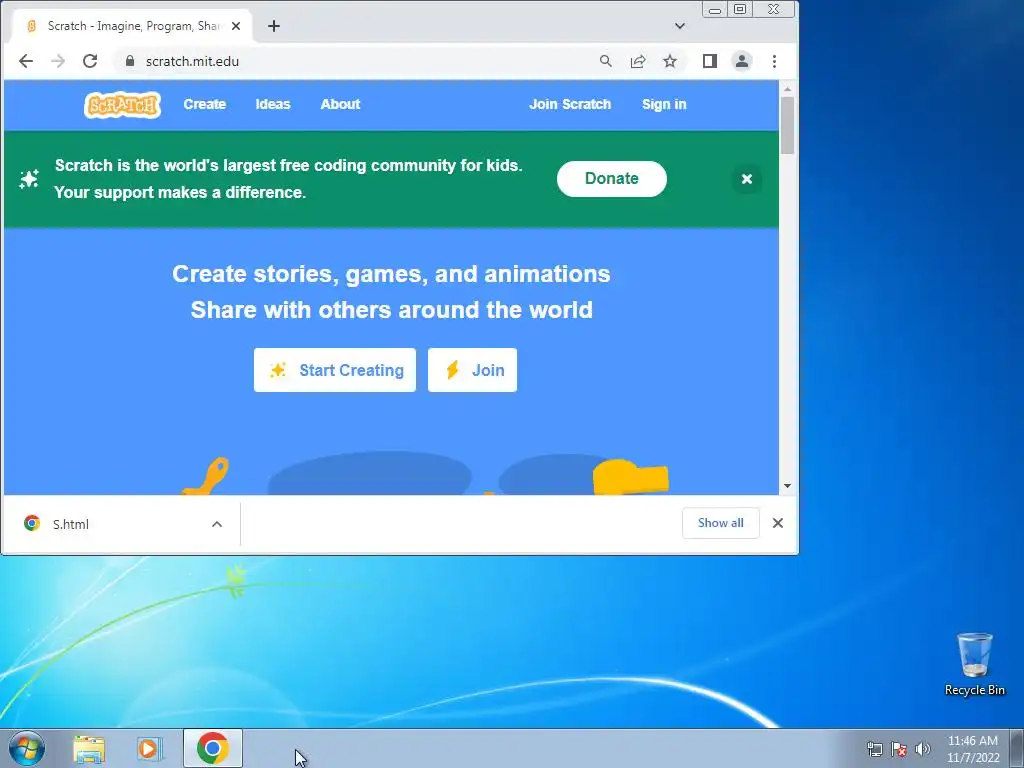Click Show all downloads button
The image size is (1024, 768).
pyautogui.click(x=720, y=523)
